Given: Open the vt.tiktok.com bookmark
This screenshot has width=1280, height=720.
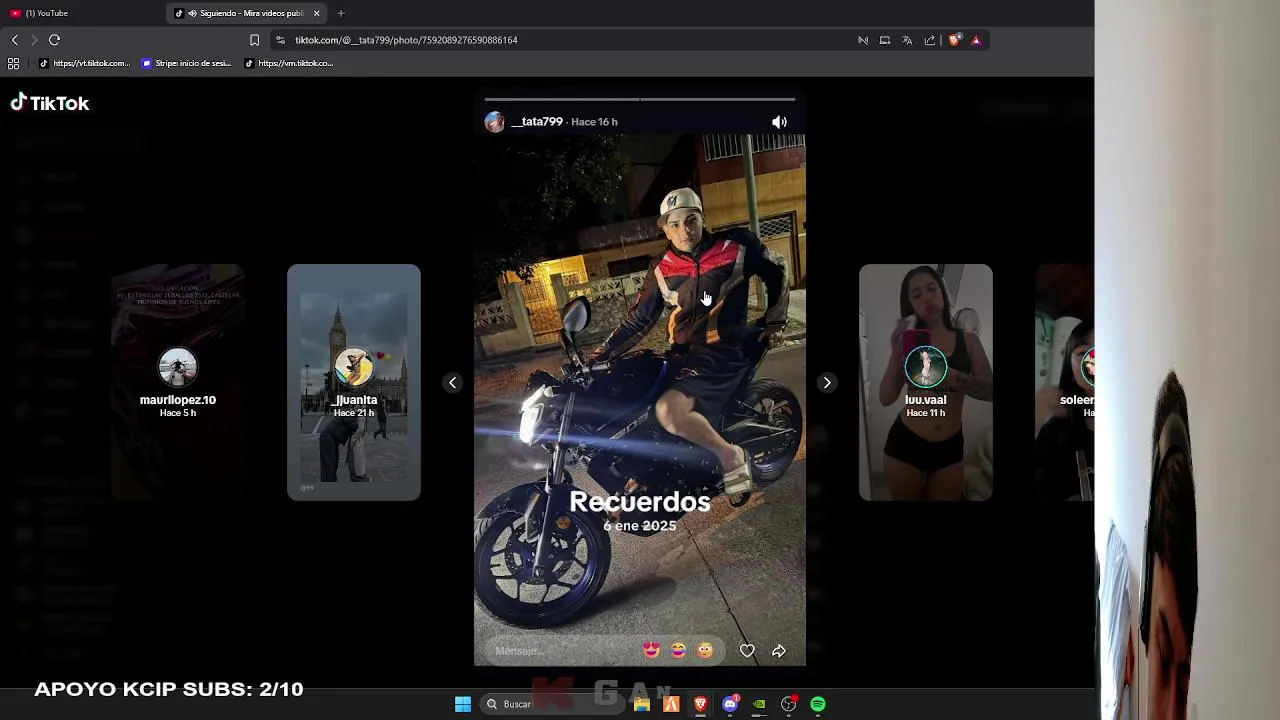Looking at the screenshot, I should point(85,63).
